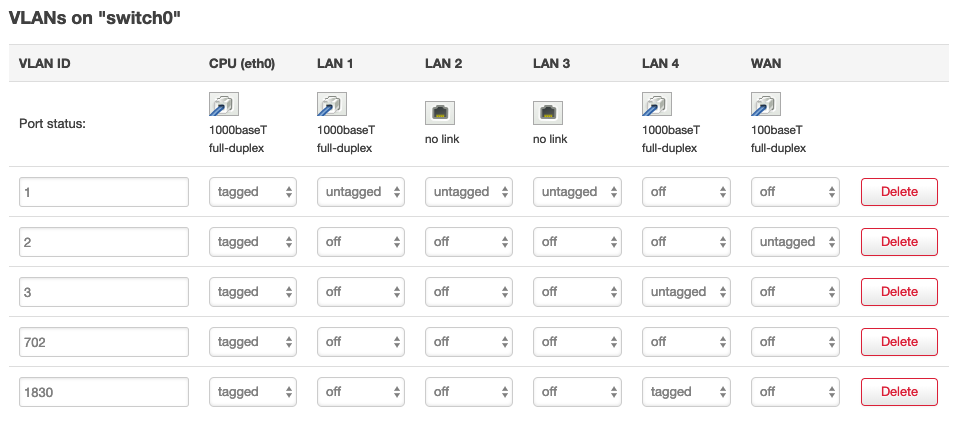Click the CPU (eth0) port status icon
The image size is (978, 430).
pos(224,105)
